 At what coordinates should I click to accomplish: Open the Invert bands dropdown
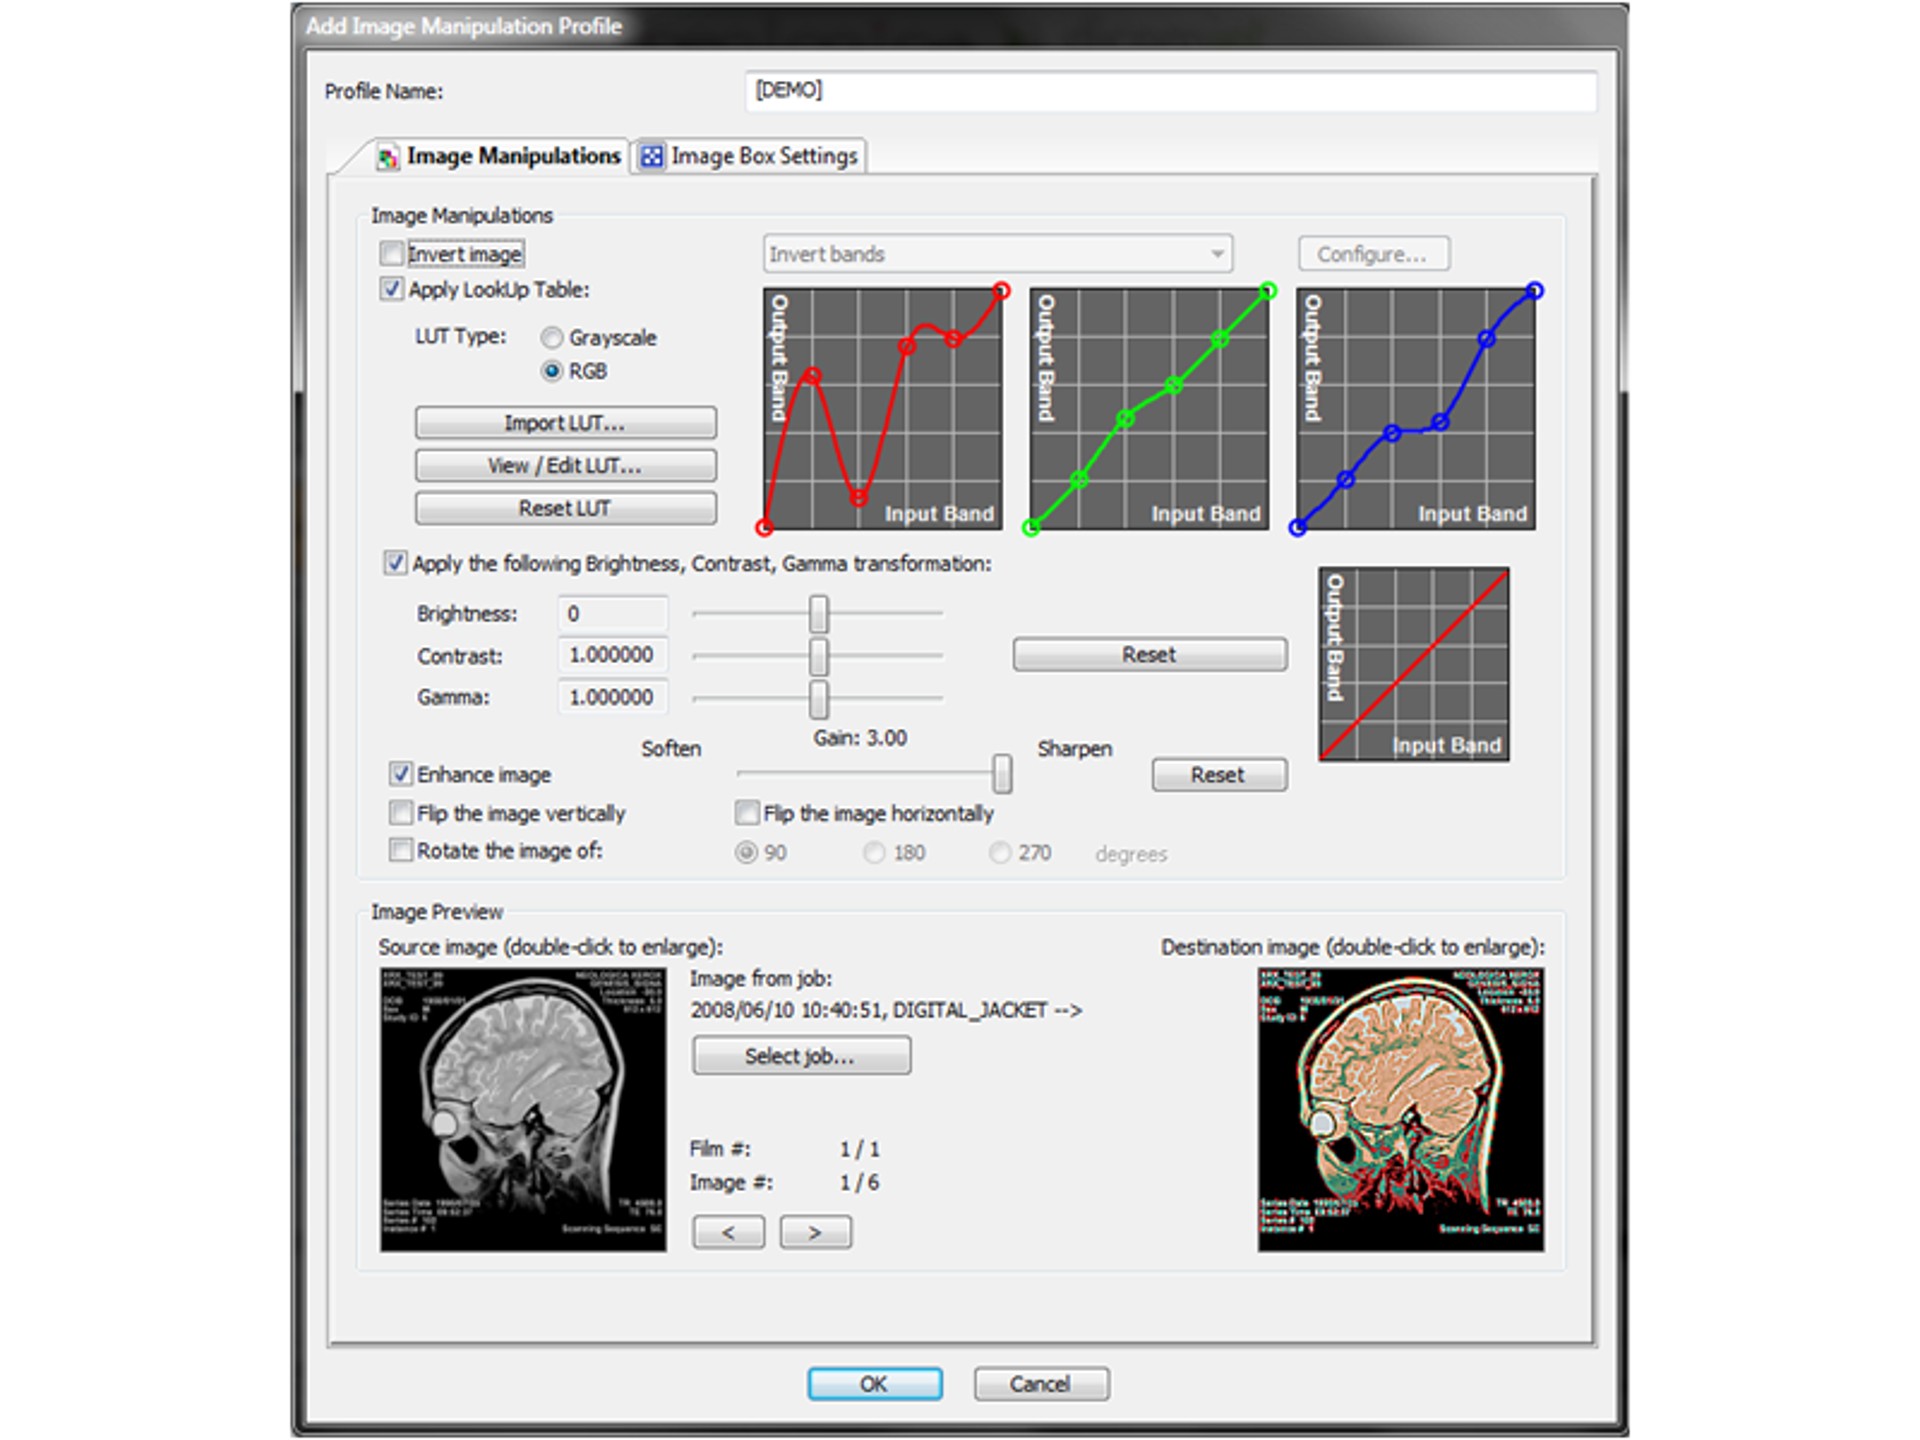tap(997, 254)
